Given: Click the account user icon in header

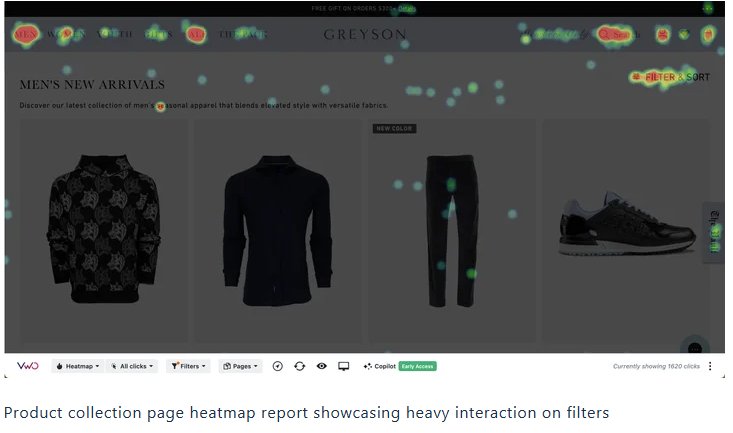Looking at the screenshot, I should tap(662, 34).
